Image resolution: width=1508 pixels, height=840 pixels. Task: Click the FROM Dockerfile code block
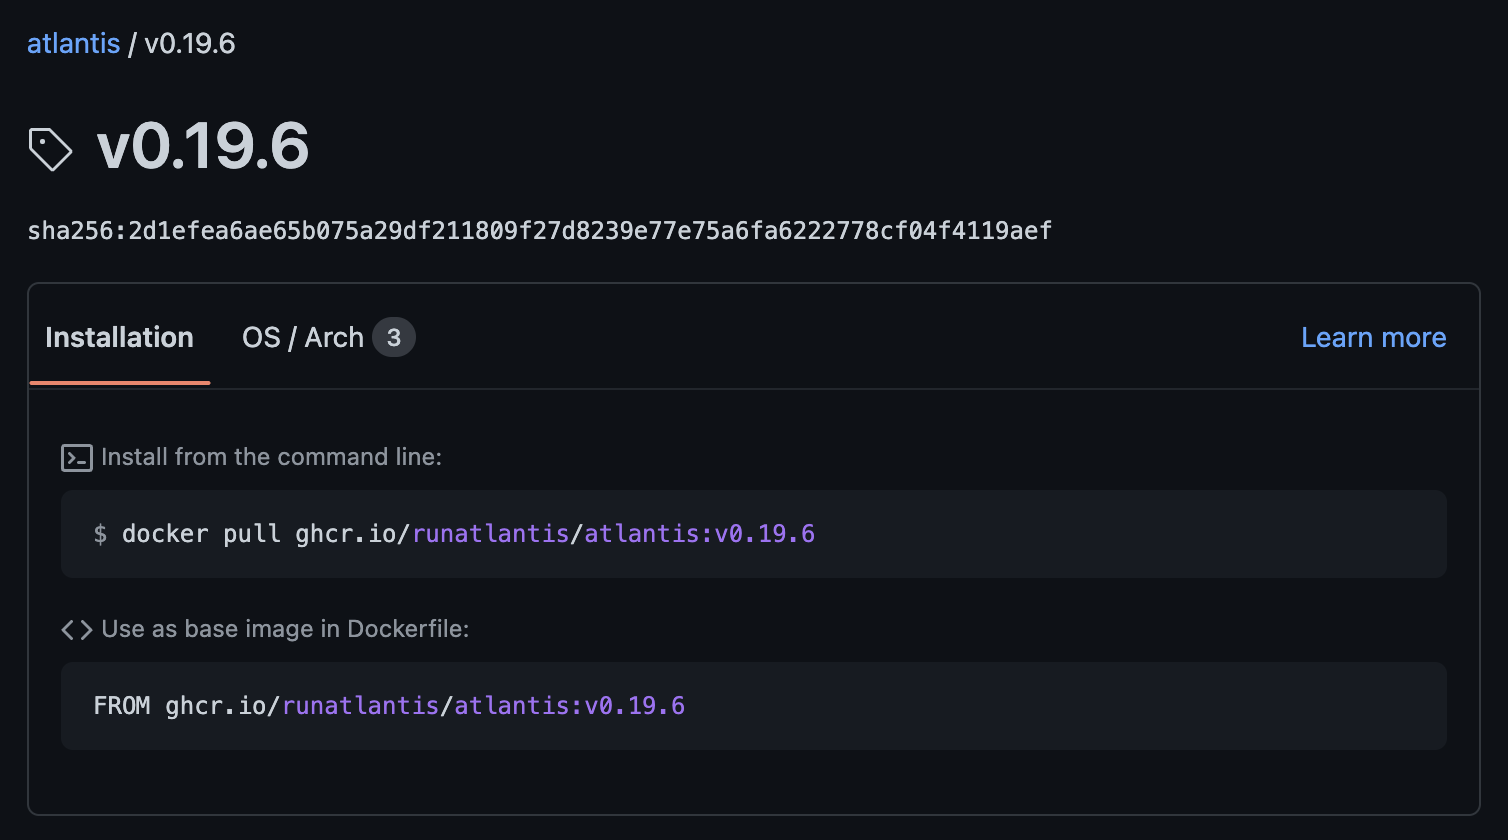pyautogui.click(x=753, y=705)
